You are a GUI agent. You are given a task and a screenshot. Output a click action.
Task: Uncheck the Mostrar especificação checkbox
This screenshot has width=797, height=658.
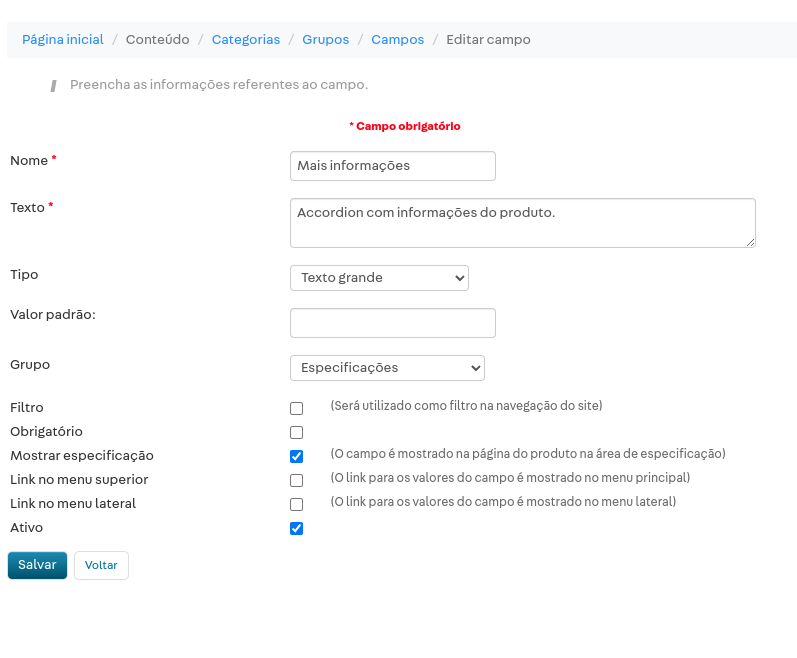pyautogui.click(x=296, y=457)
